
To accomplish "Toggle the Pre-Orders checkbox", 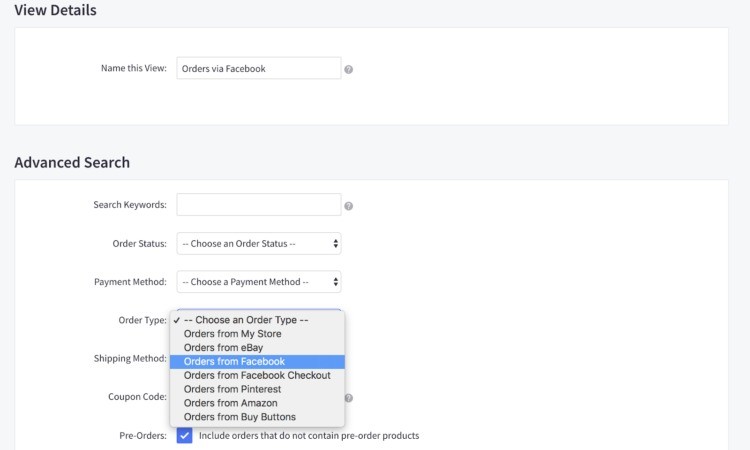I will click(185, 435).
